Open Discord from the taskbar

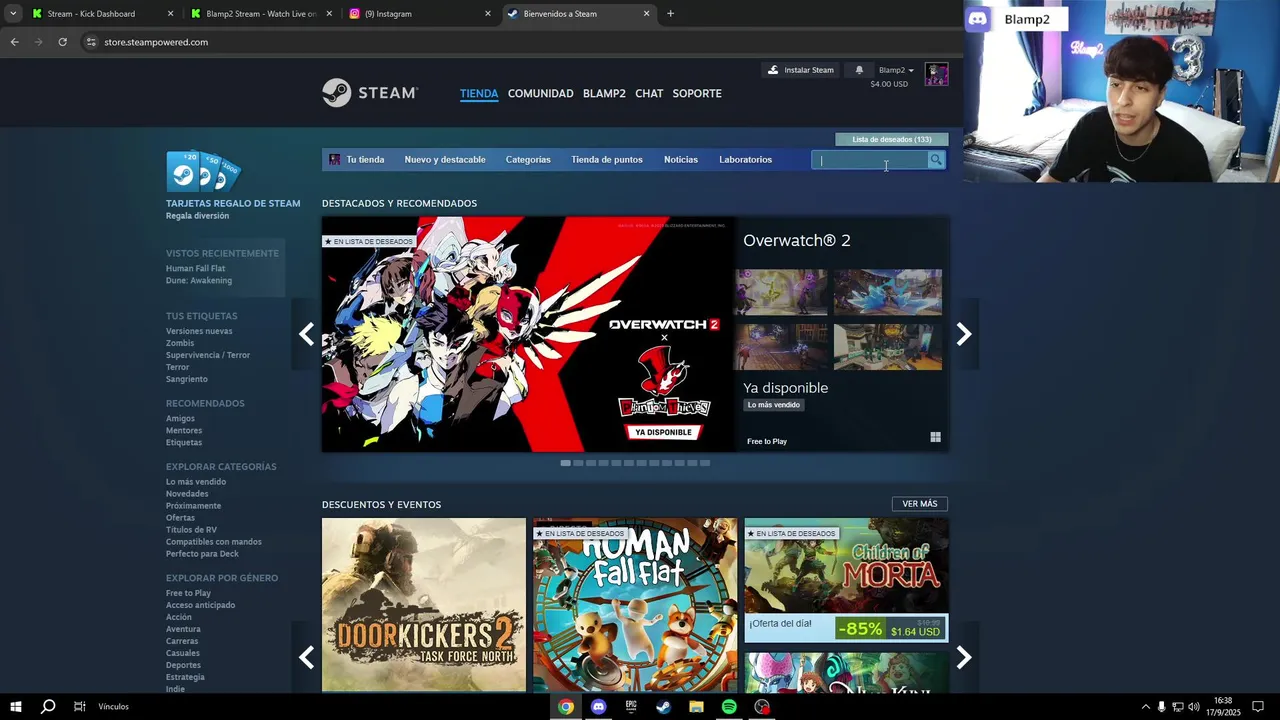coord(598,707)
